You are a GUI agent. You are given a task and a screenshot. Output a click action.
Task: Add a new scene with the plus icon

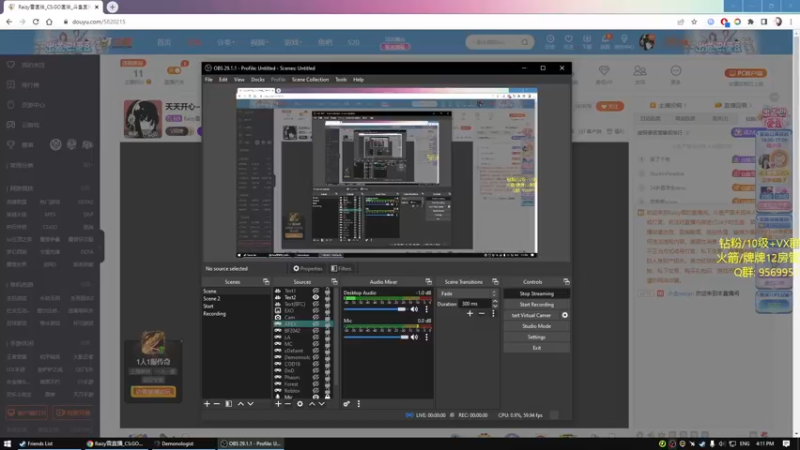207,404
